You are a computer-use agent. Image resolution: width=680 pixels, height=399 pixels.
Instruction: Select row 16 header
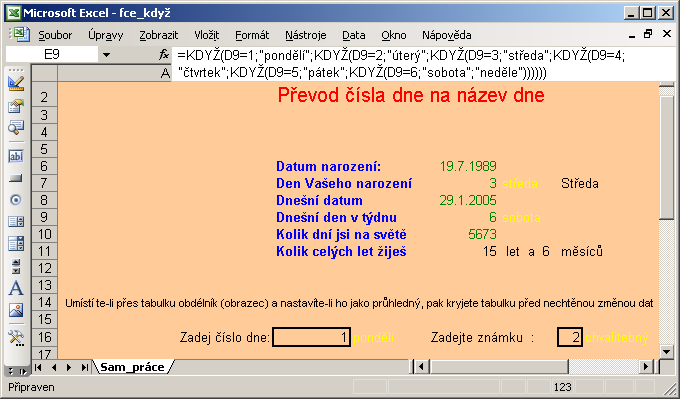point(44,337)
